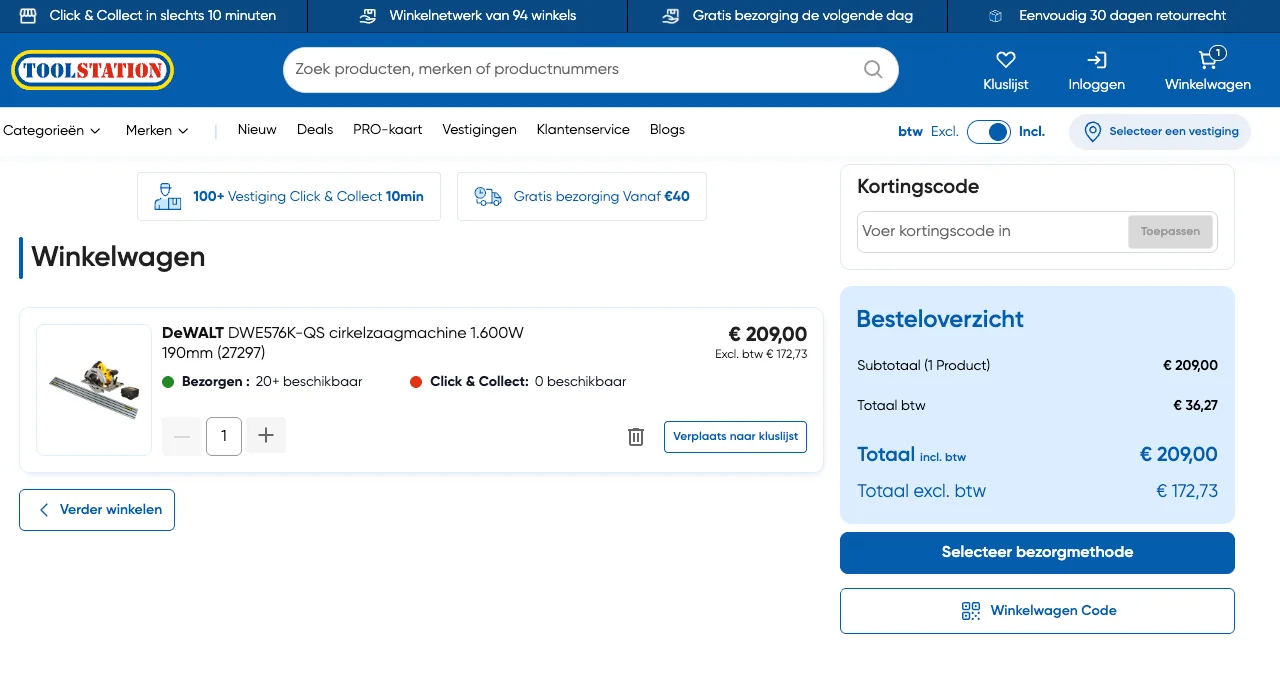1280x674 pixels.
Task: Expand the Categorieën dropdown
Action: (x=52, y=130)
